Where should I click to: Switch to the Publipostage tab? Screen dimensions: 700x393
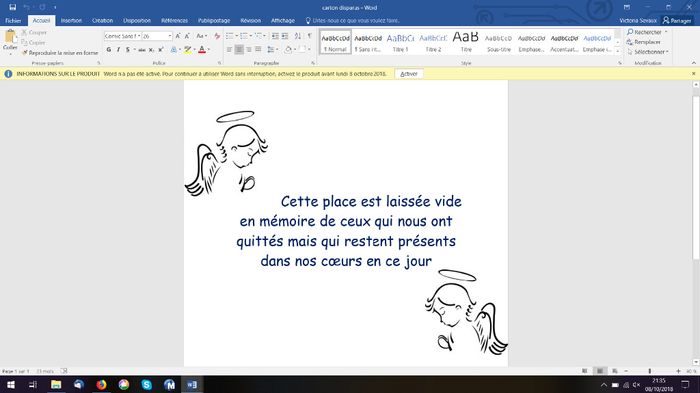point(214,21)
